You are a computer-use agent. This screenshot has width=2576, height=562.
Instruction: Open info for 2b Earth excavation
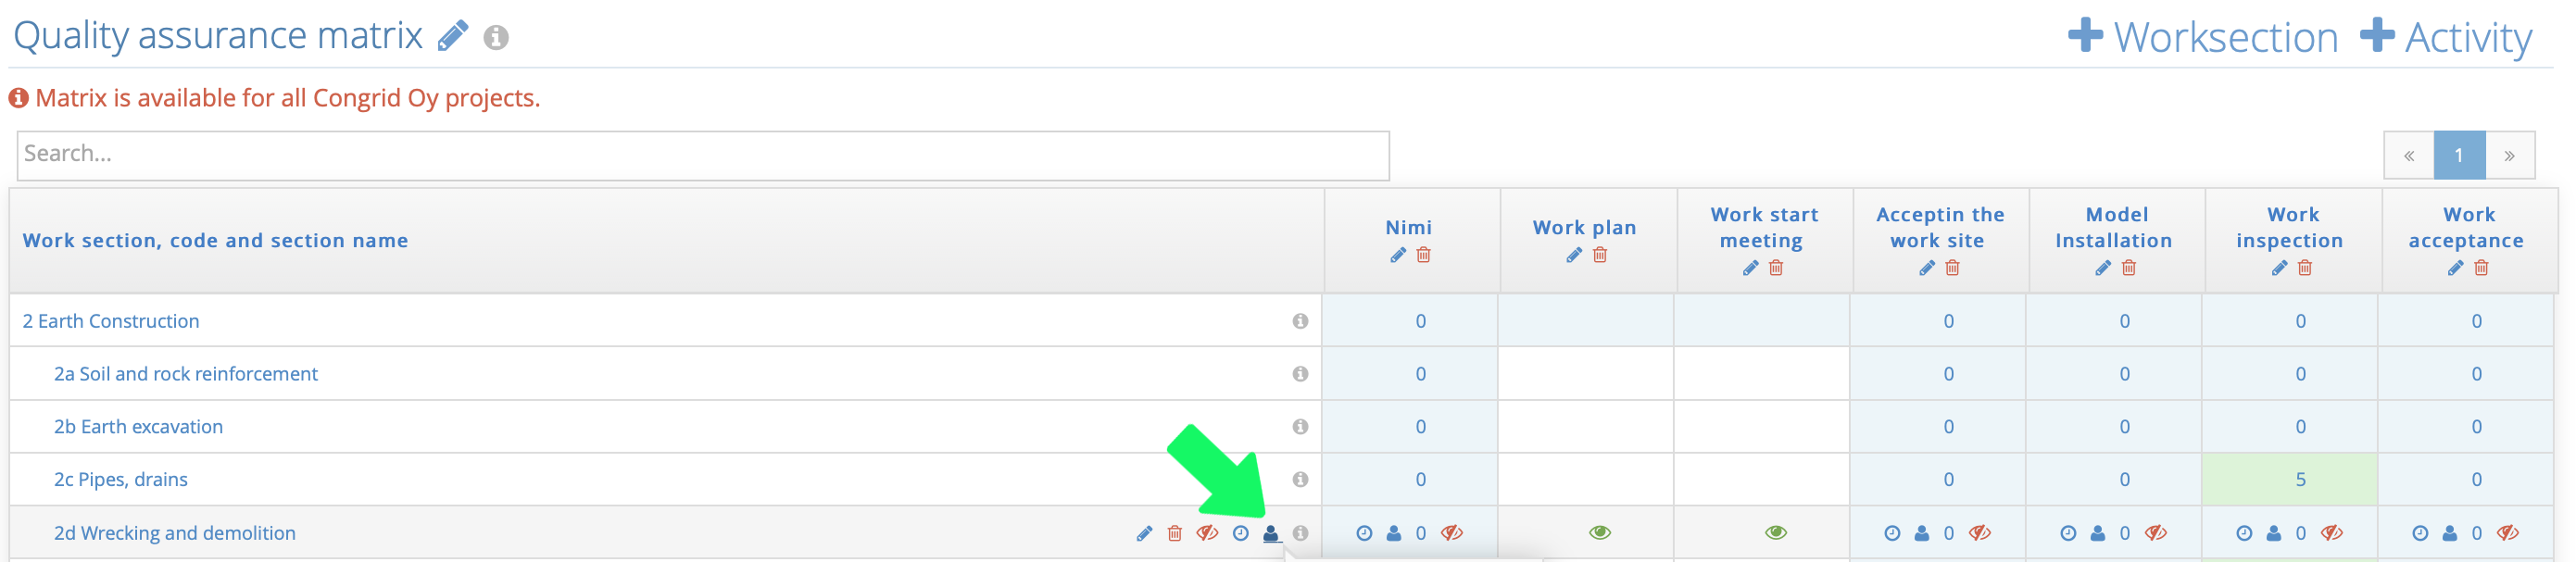pos(1300,427)
